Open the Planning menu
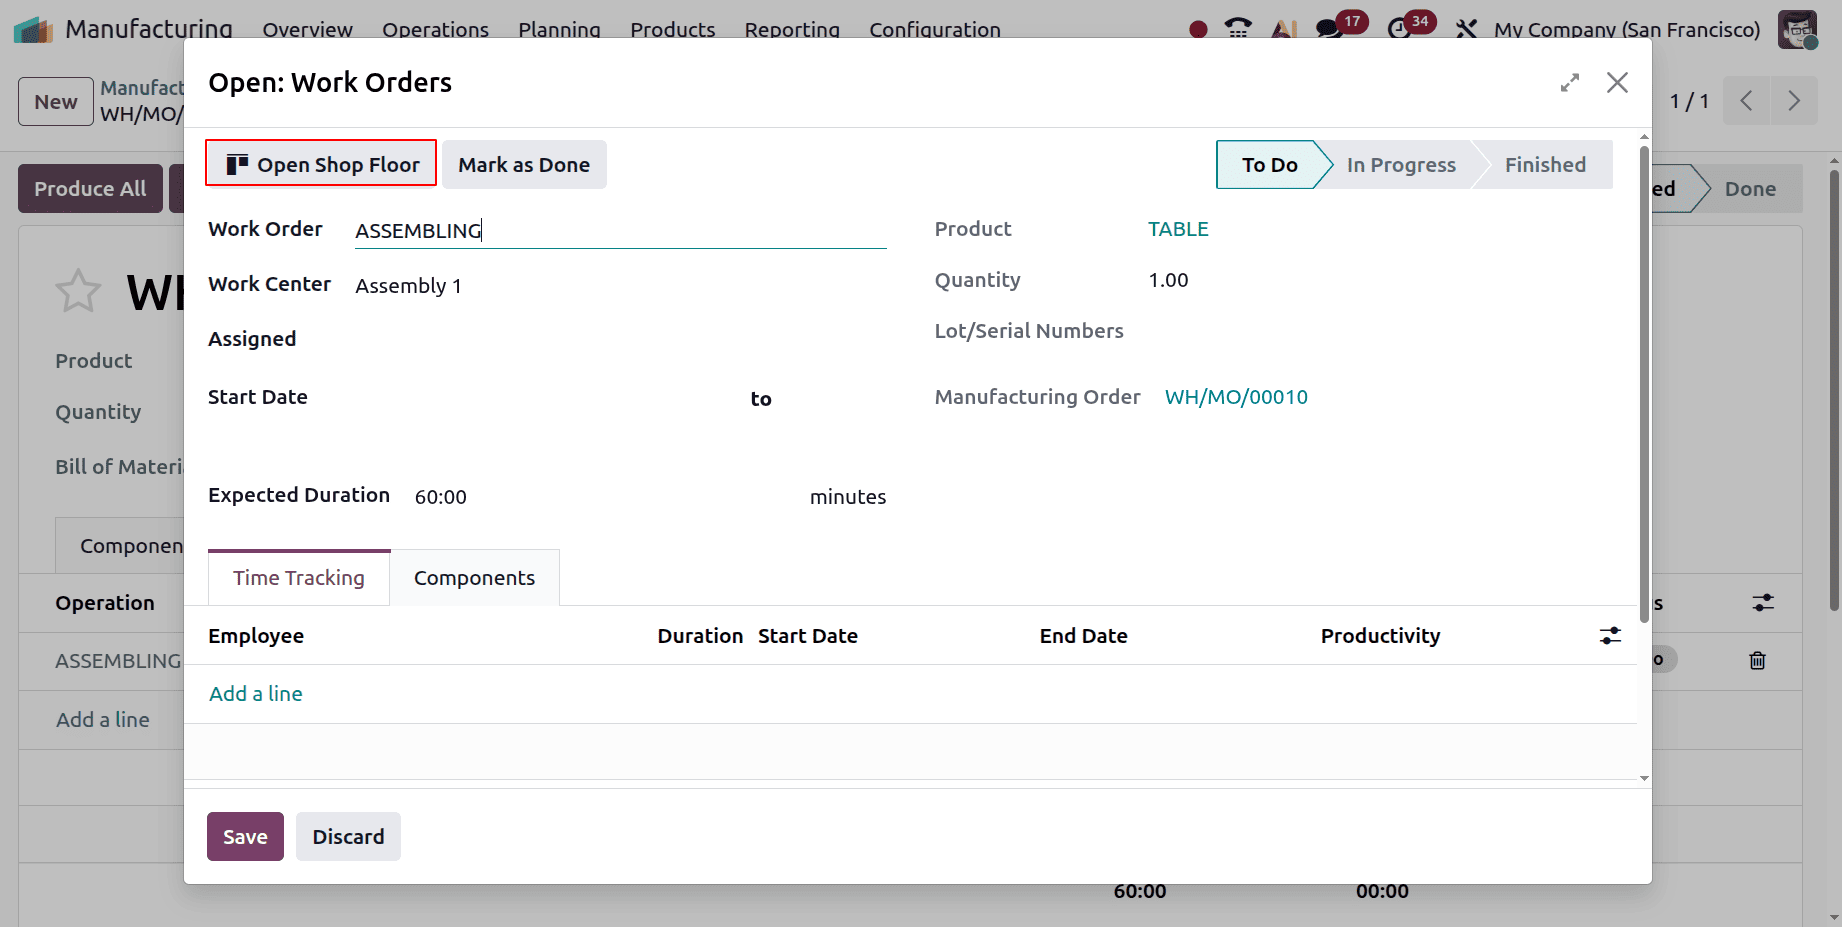This screenshot has width=1842, height=927. point(559,29)
